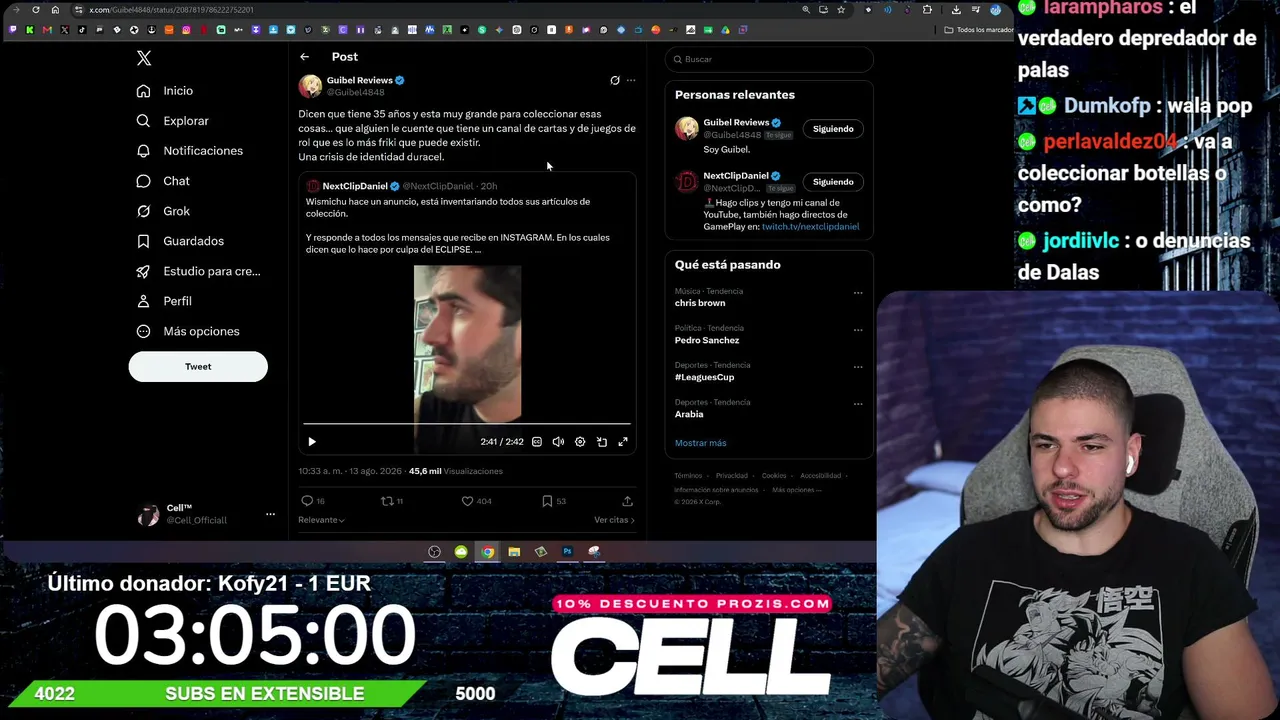Image resolution: width=1280 pixels, height=720 pixels.
Task: Bookmark this page with star icon
Action: (x=841, y=10)
